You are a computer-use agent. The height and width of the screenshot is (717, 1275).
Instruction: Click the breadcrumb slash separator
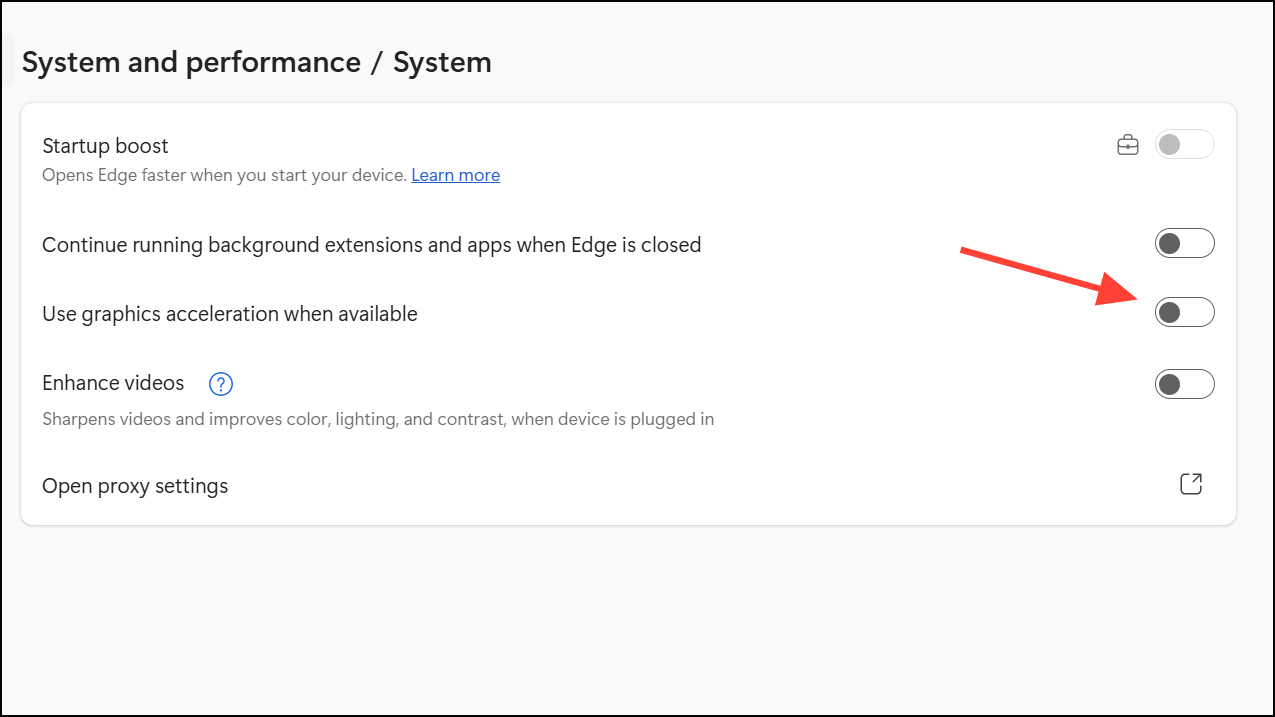click(376, 63)
